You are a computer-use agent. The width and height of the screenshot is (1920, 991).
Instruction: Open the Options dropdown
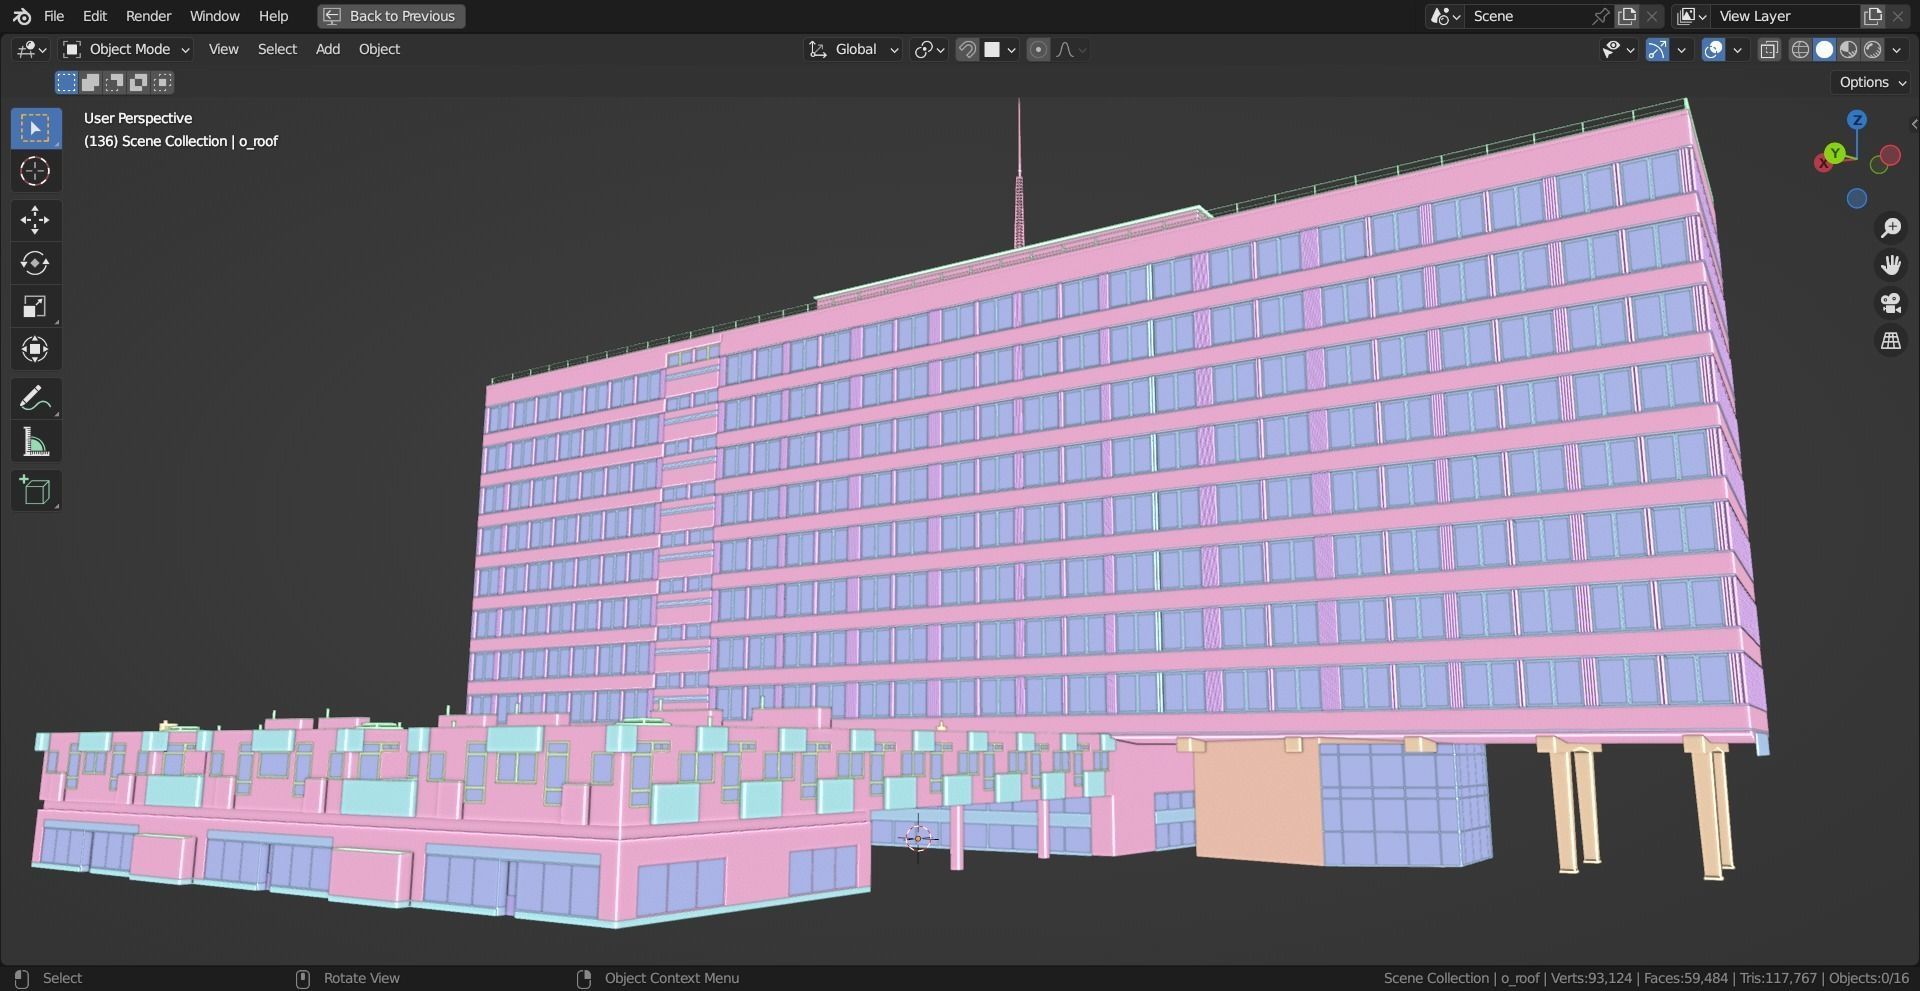[1873, 82]
